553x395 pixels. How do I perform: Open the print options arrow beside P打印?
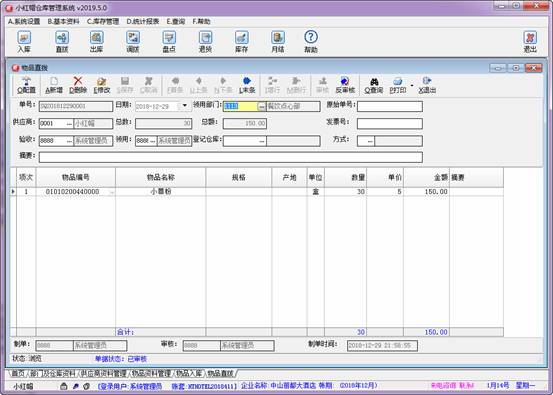point(412,85)
